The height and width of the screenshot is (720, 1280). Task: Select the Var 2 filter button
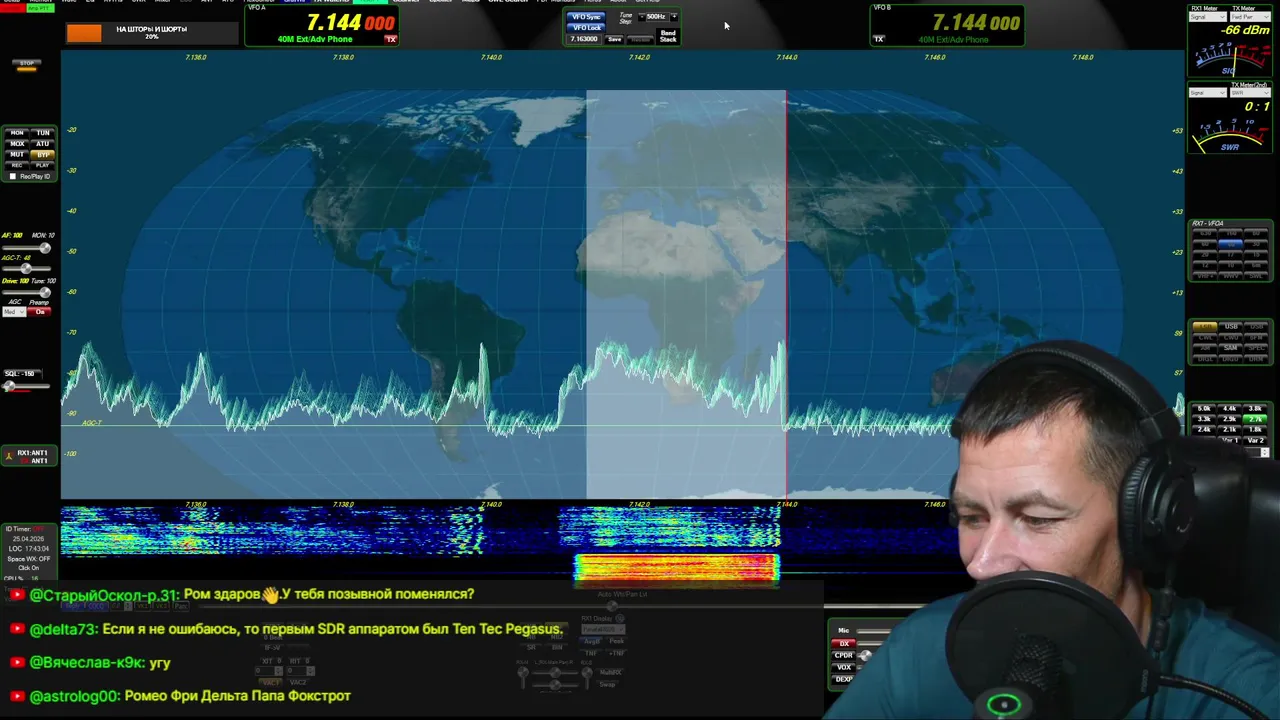[1256, 441]
